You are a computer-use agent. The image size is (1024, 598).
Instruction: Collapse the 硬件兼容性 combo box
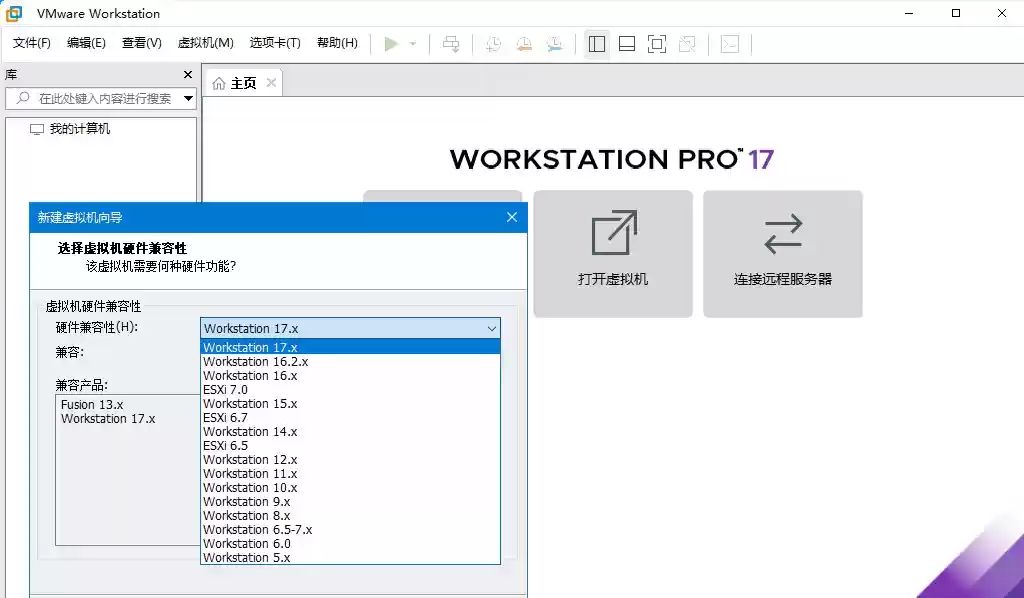(x=491, y=328)
